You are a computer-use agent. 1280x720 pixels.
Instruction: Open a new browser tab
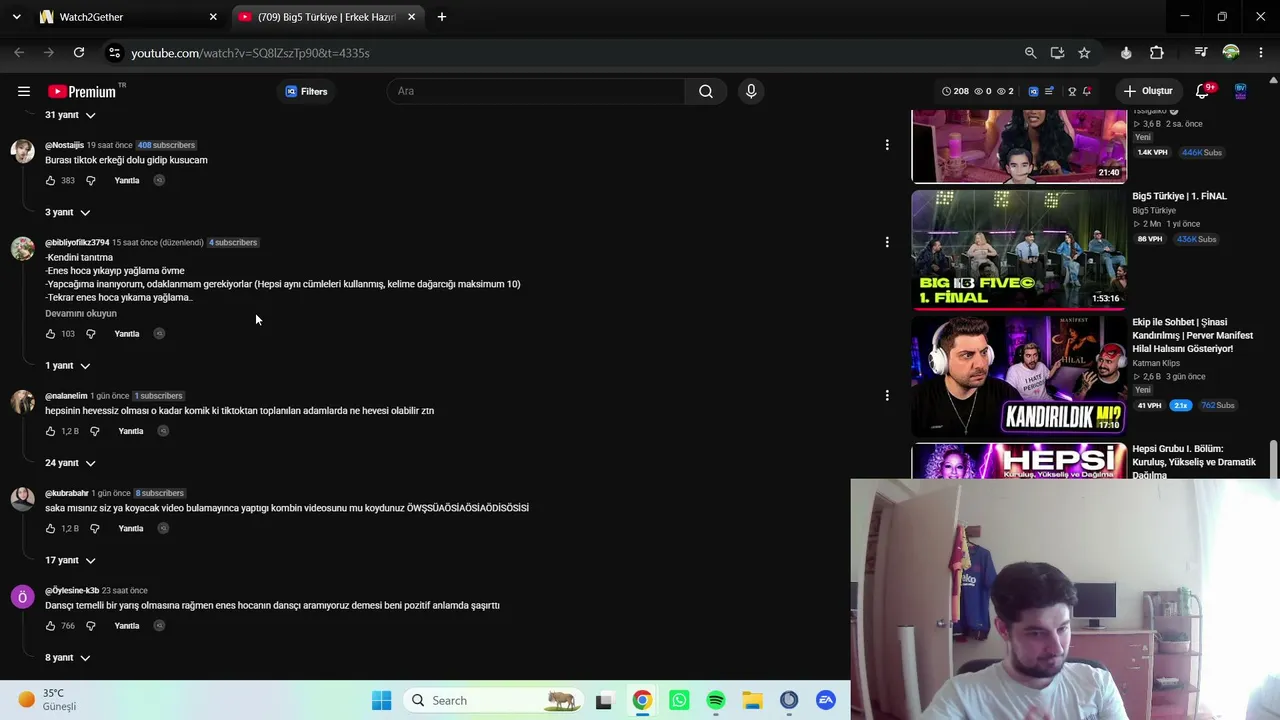(442, 17)
